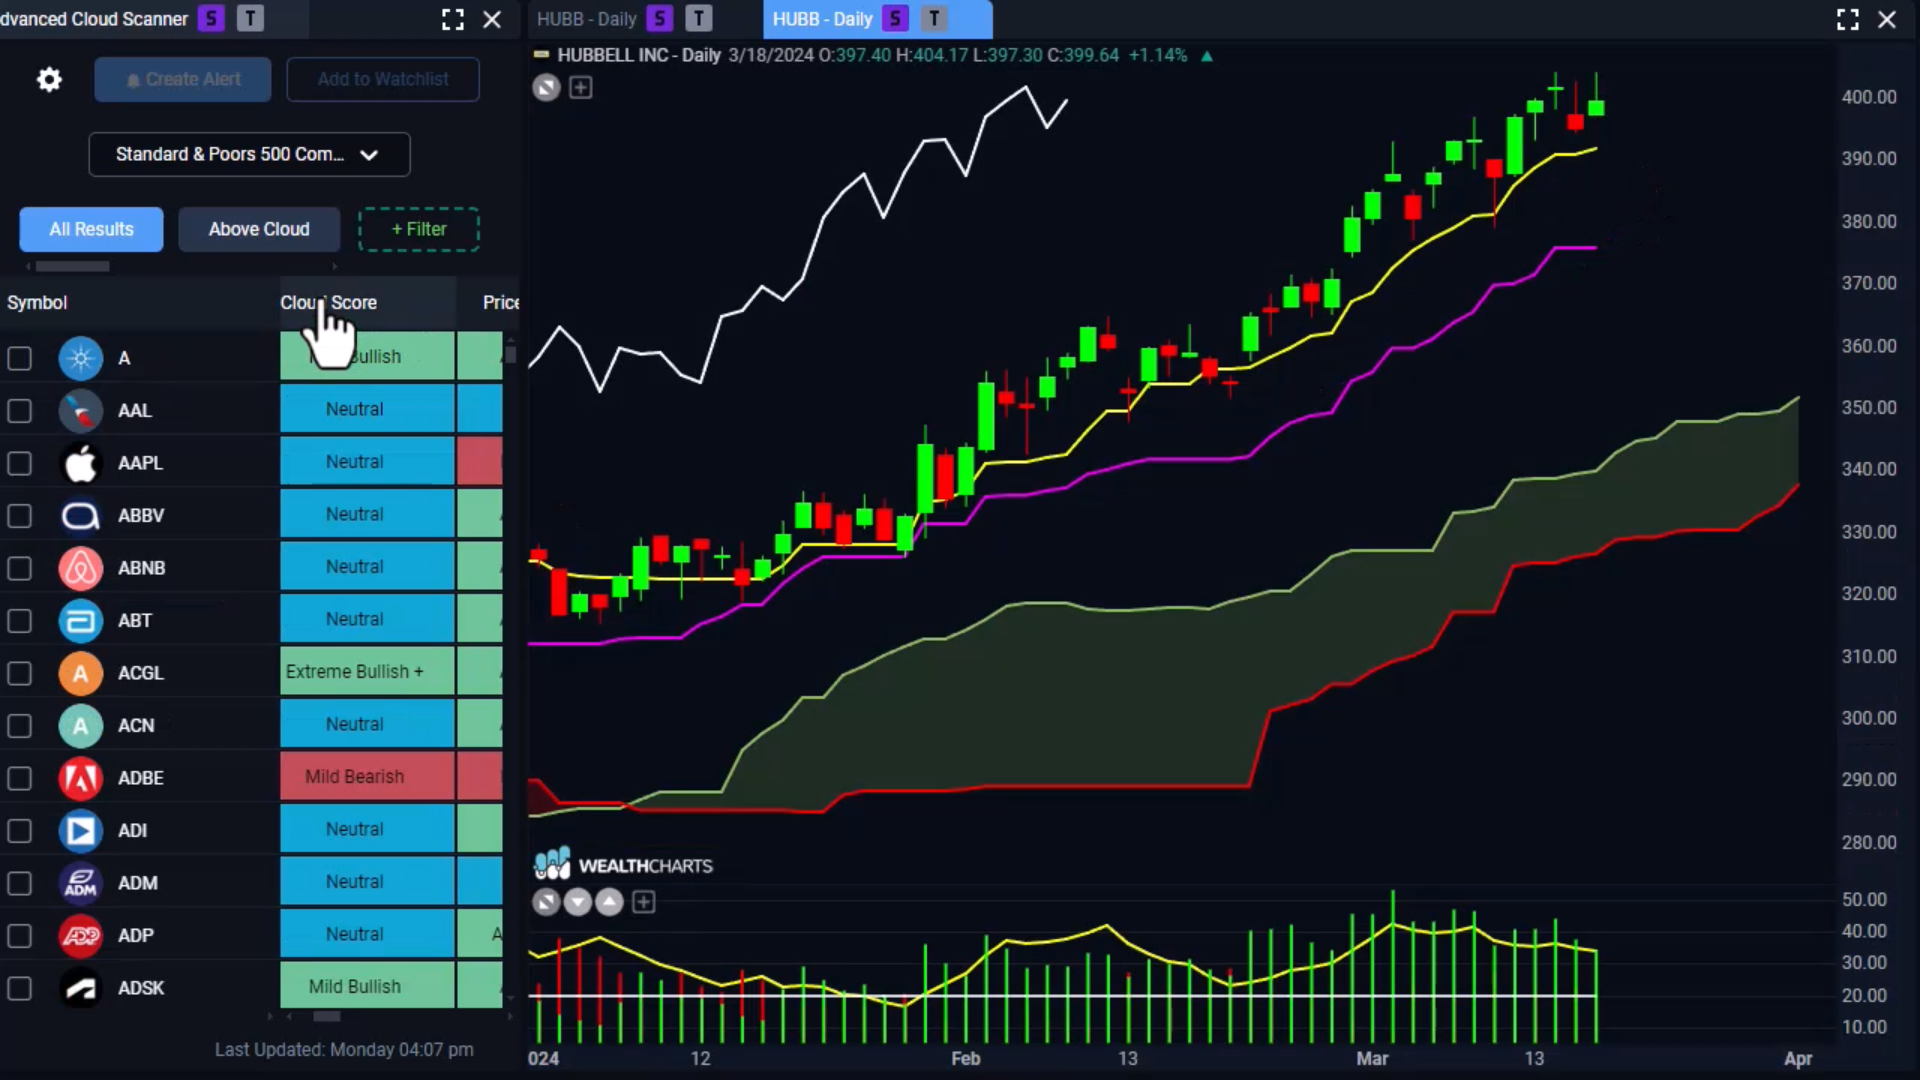Click the HUBBELL INC - Daily chart title

[639, 55]
